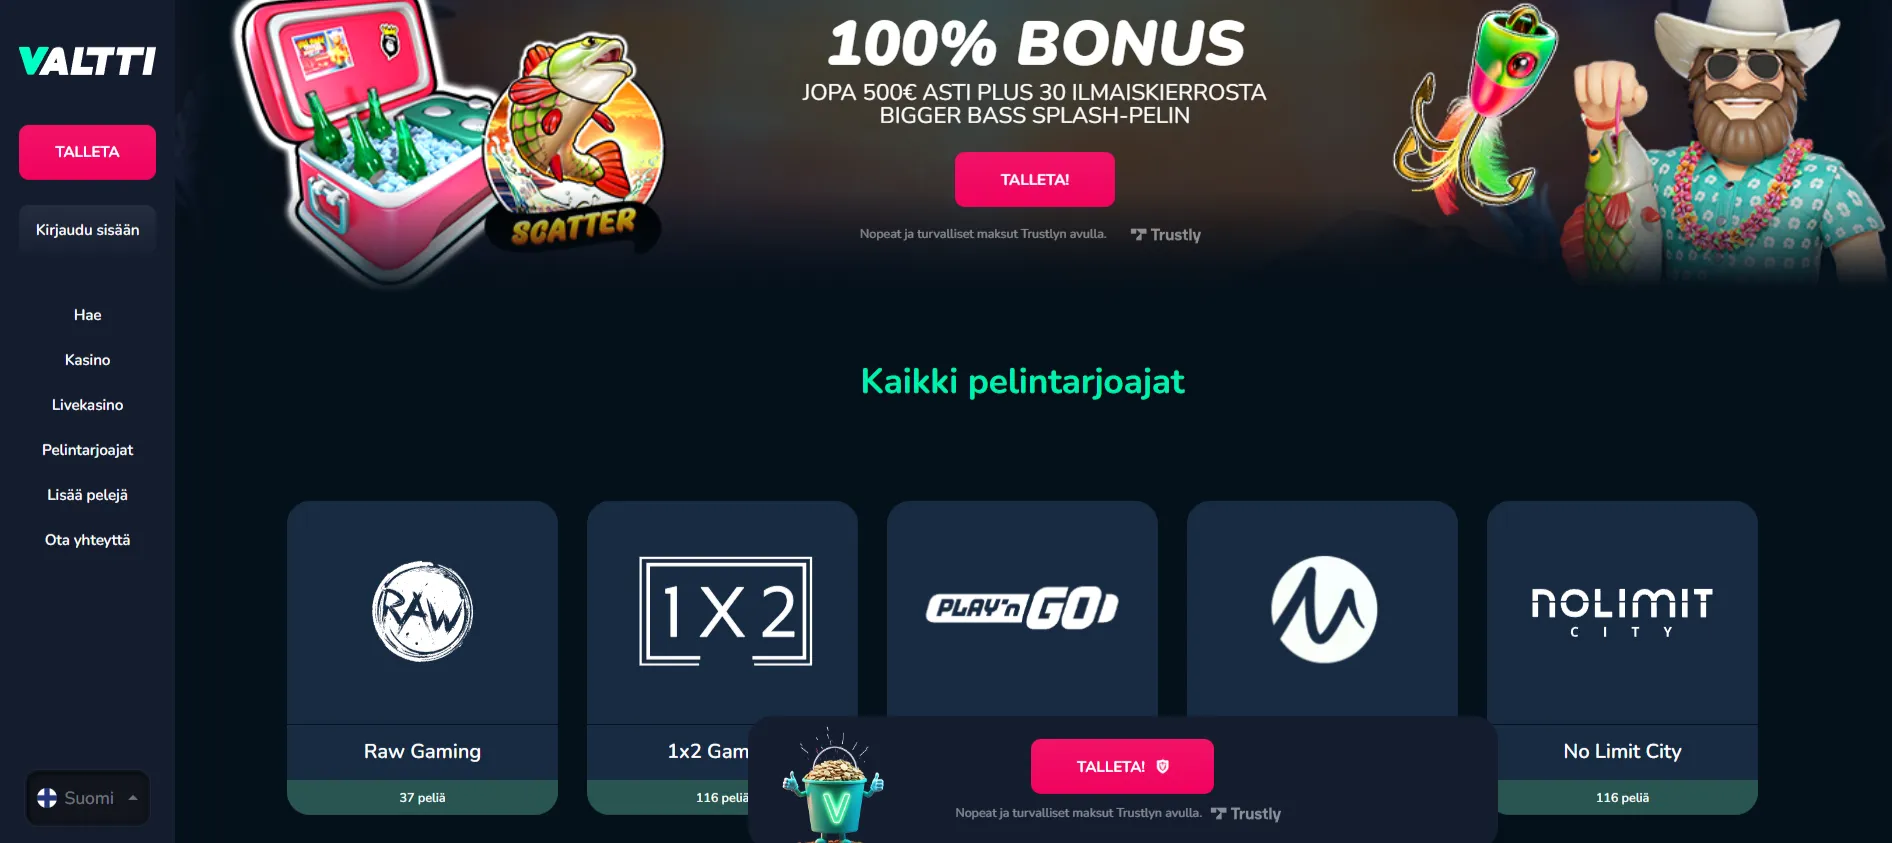Click the TALLETA! button with shield icon
The image size is (1892, 843).
(1122, 766)
